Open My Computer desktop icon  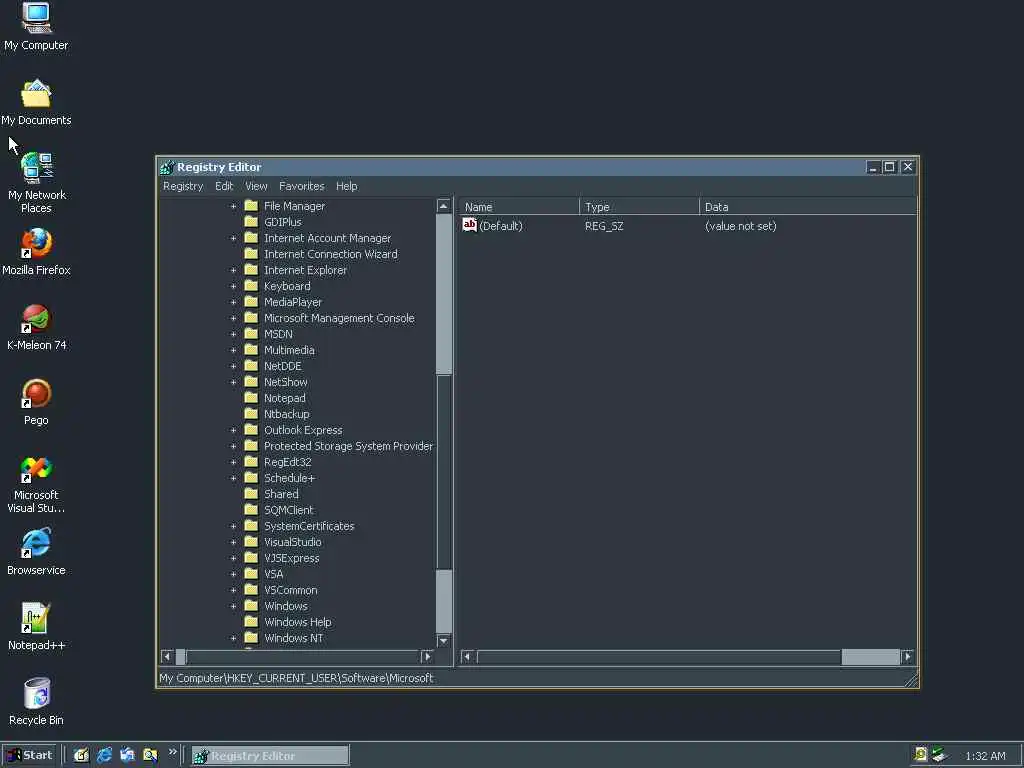pos(36,19)
